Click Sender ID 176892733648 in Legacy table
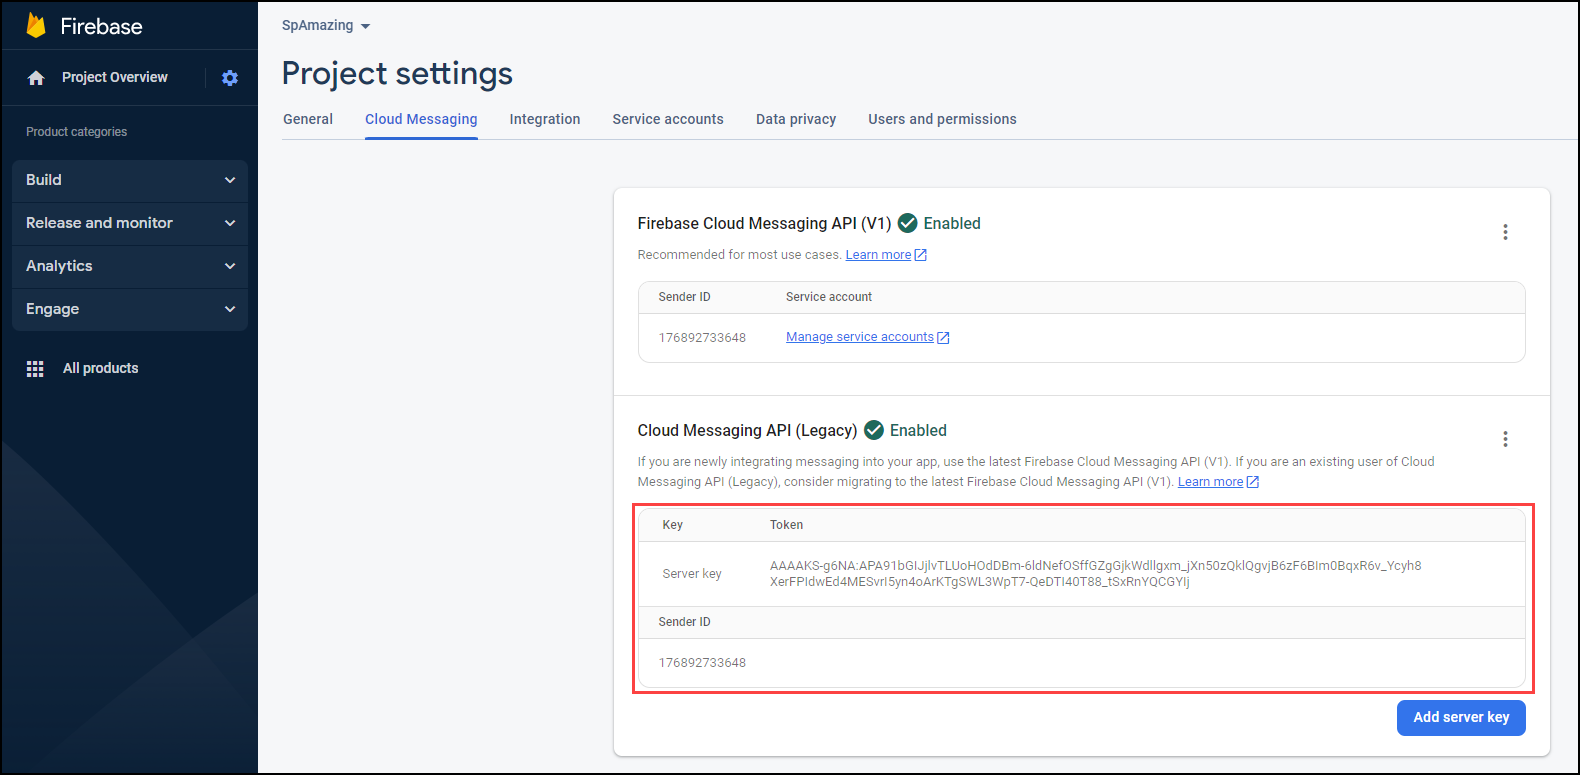The image size is (1580, 775). point(702,663)
